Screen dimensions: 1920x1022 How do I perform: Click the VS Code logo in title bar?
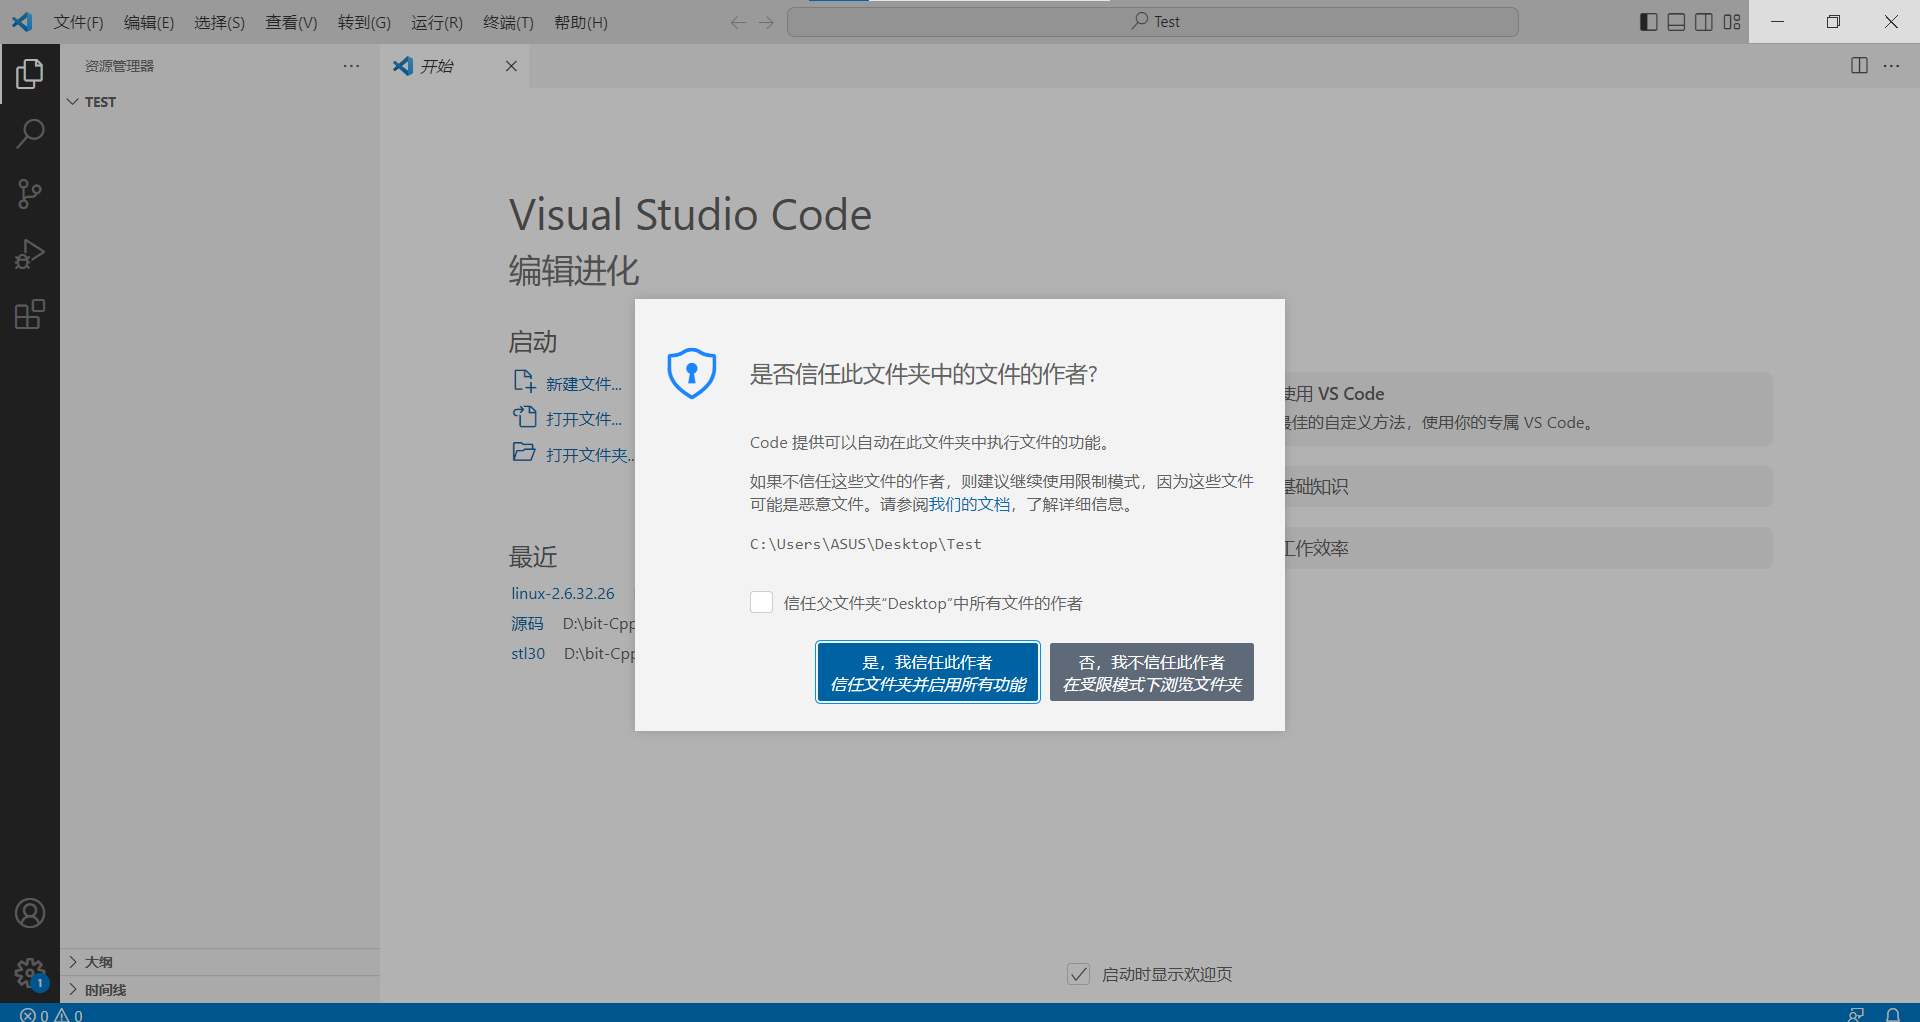pos(22,22)
